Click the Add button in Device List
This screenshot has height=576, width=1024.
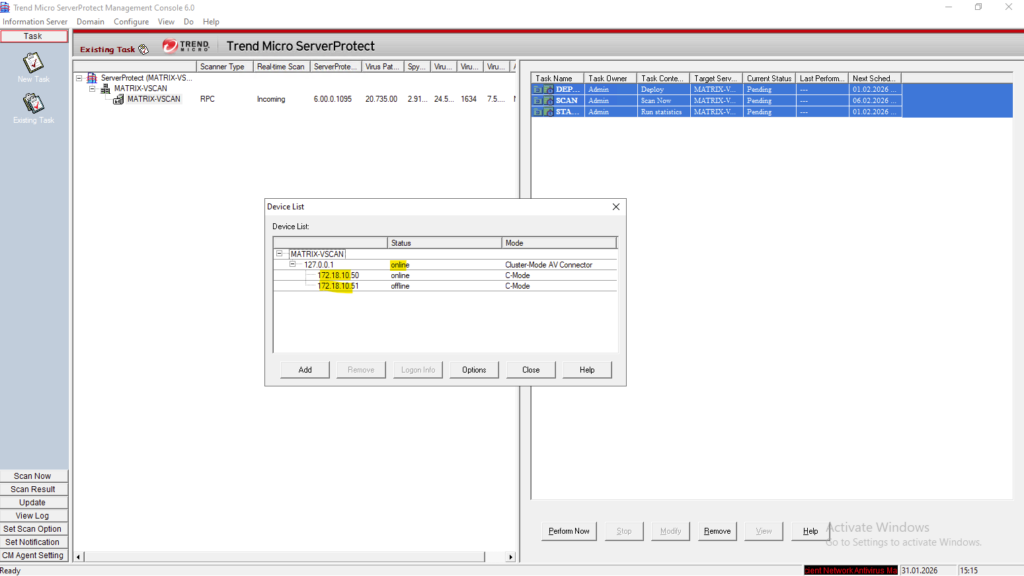(305, 370)
